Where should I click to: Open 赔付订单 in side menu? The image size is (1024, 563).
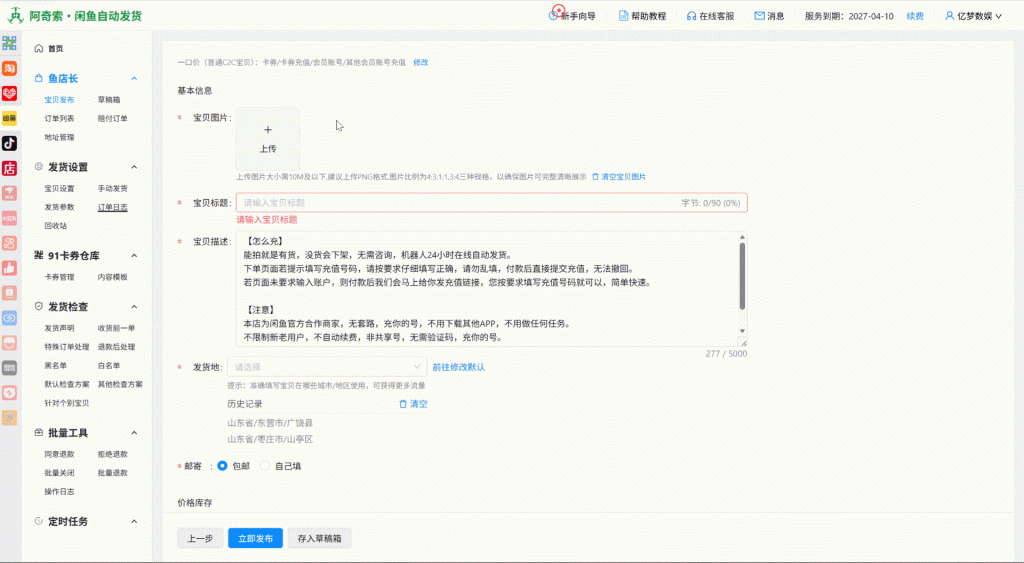(112, 119)
